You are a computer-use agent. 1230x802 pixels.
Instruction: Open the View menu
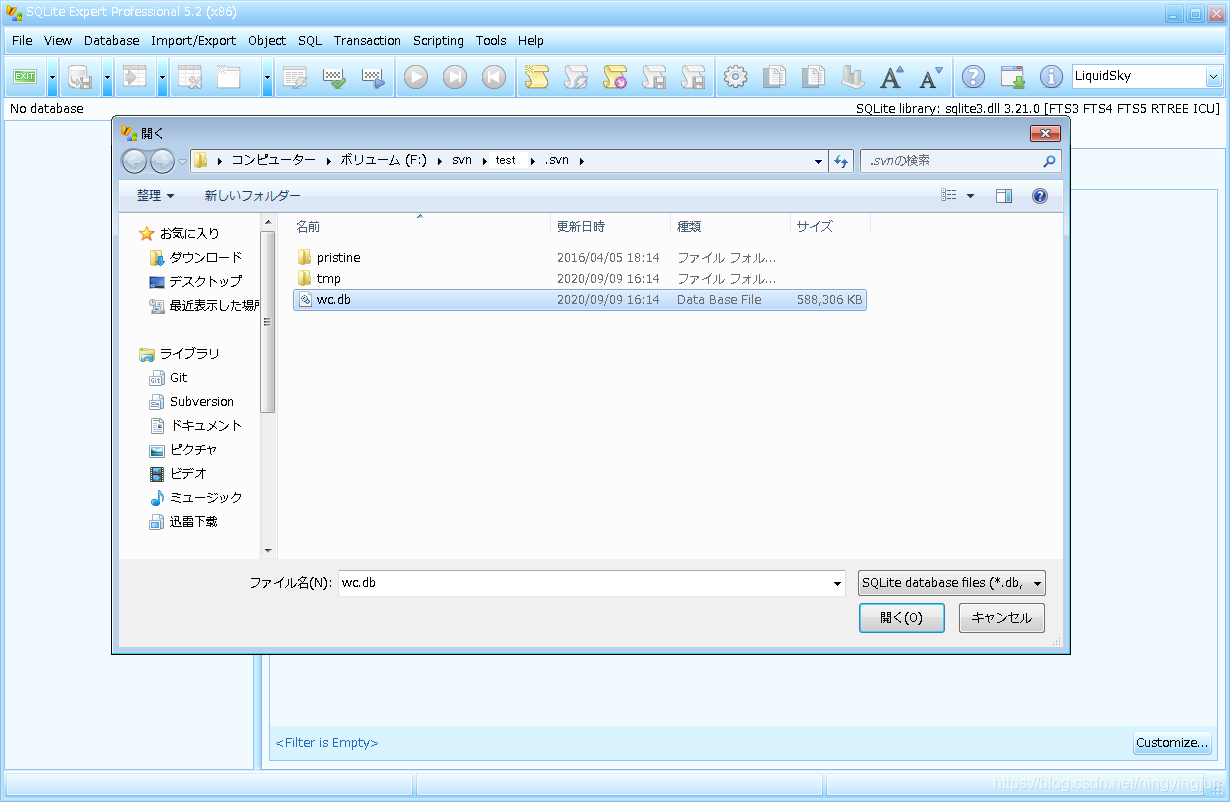[x=58, y=41]
